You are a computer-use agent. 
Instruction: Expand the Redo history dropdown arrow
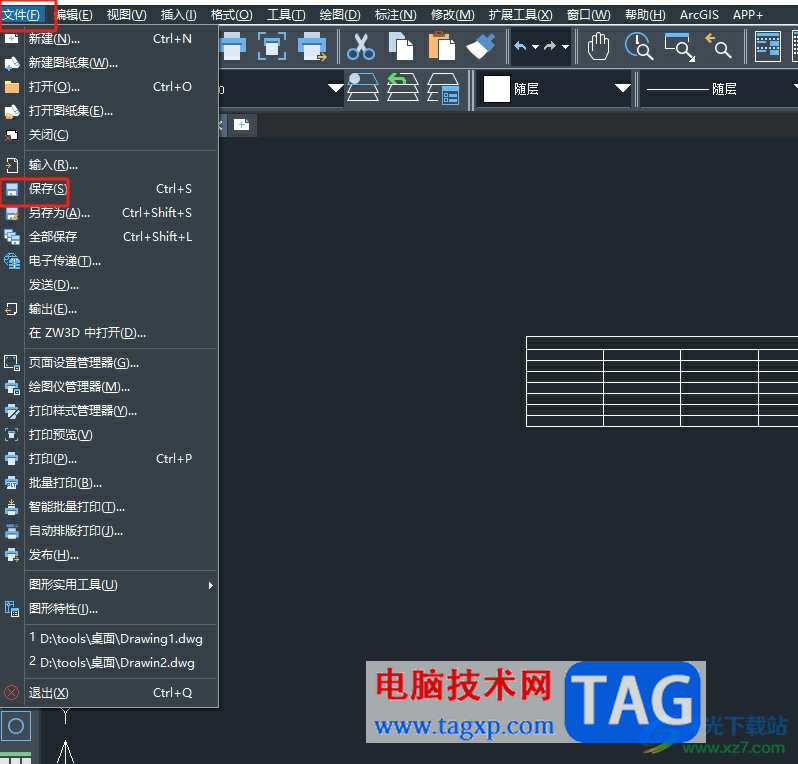click(x=565, y=47)
